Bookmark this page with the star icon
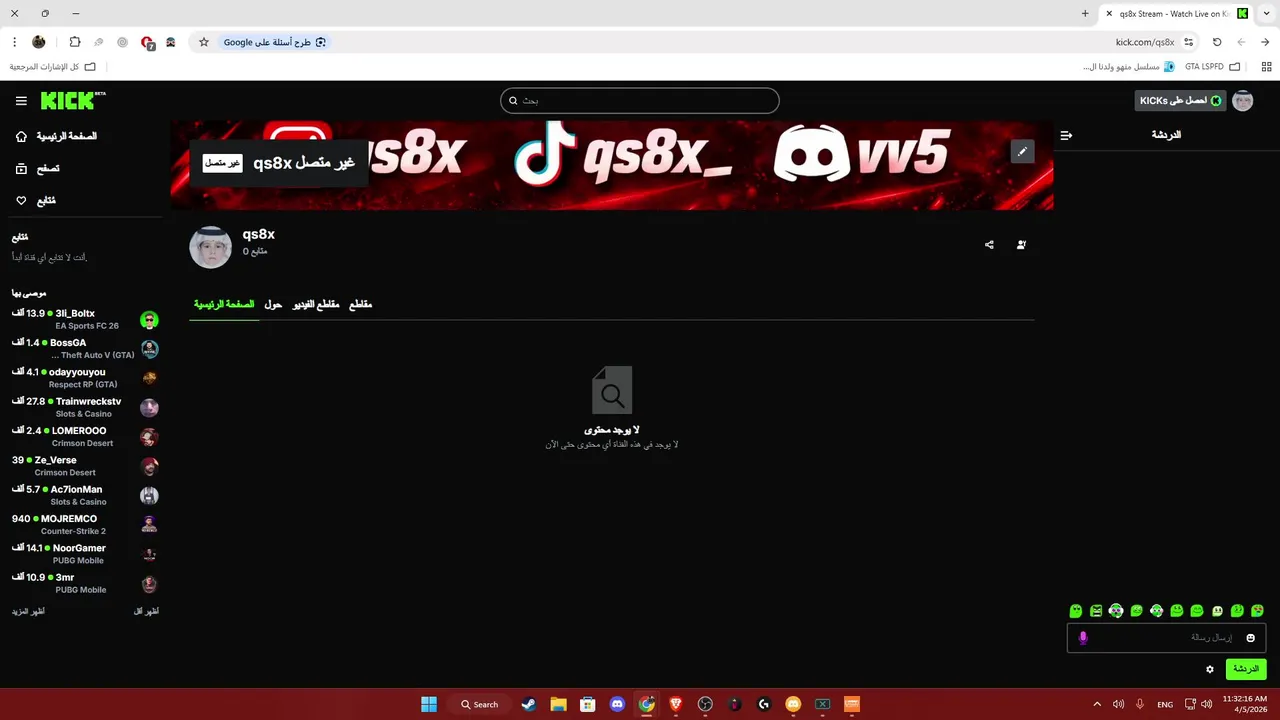1280x720 pixels. (204, 42)
